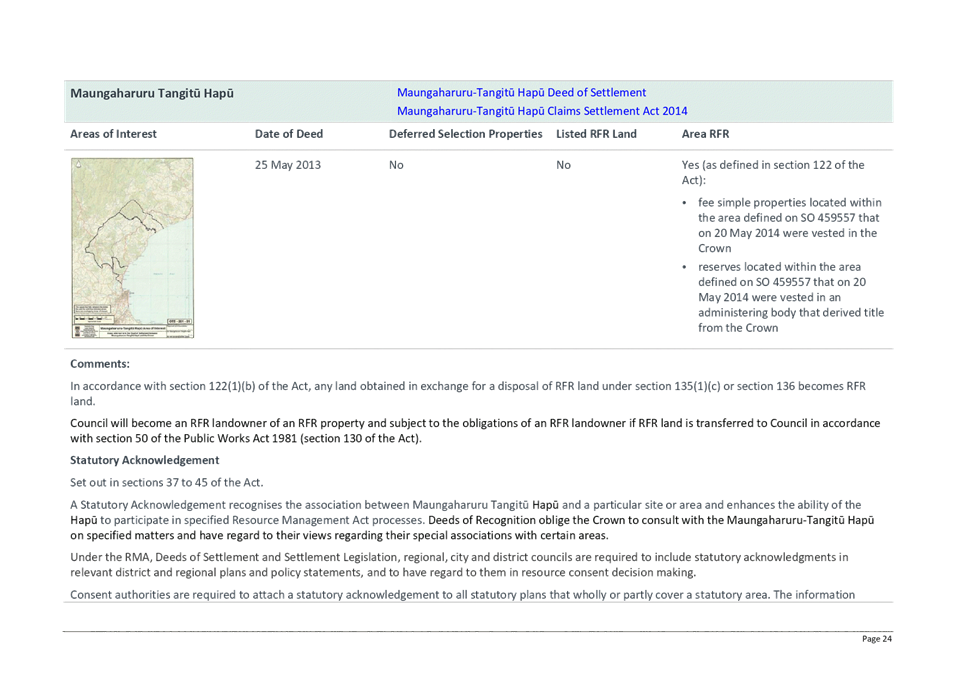The image size is (956, 676).
Task: Open the Claims Settlement Act 2014 link
Action: pos(542,111)
